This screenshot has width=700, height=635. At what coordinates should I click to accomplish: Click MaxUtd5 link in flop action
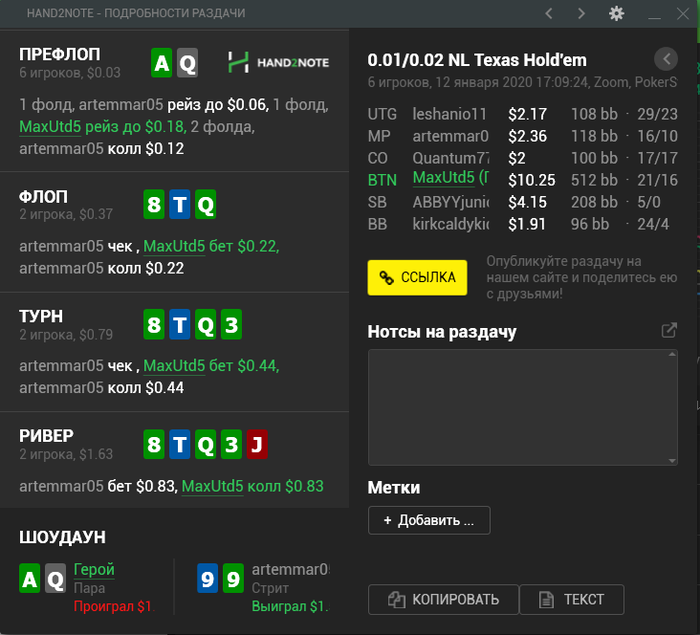[x=174, y=246]
